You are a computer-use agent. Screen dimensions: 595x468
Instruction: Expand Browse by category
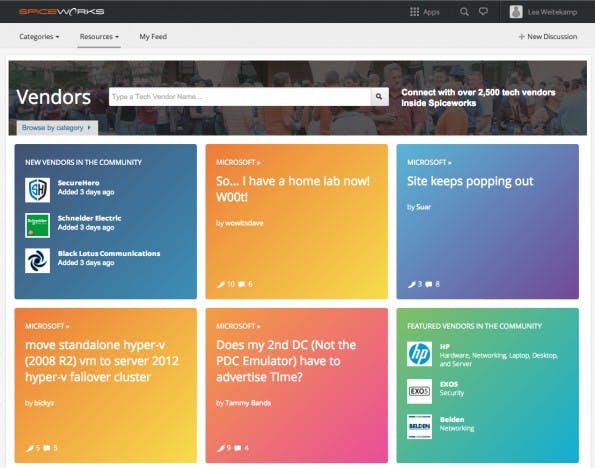pos(57,128)
